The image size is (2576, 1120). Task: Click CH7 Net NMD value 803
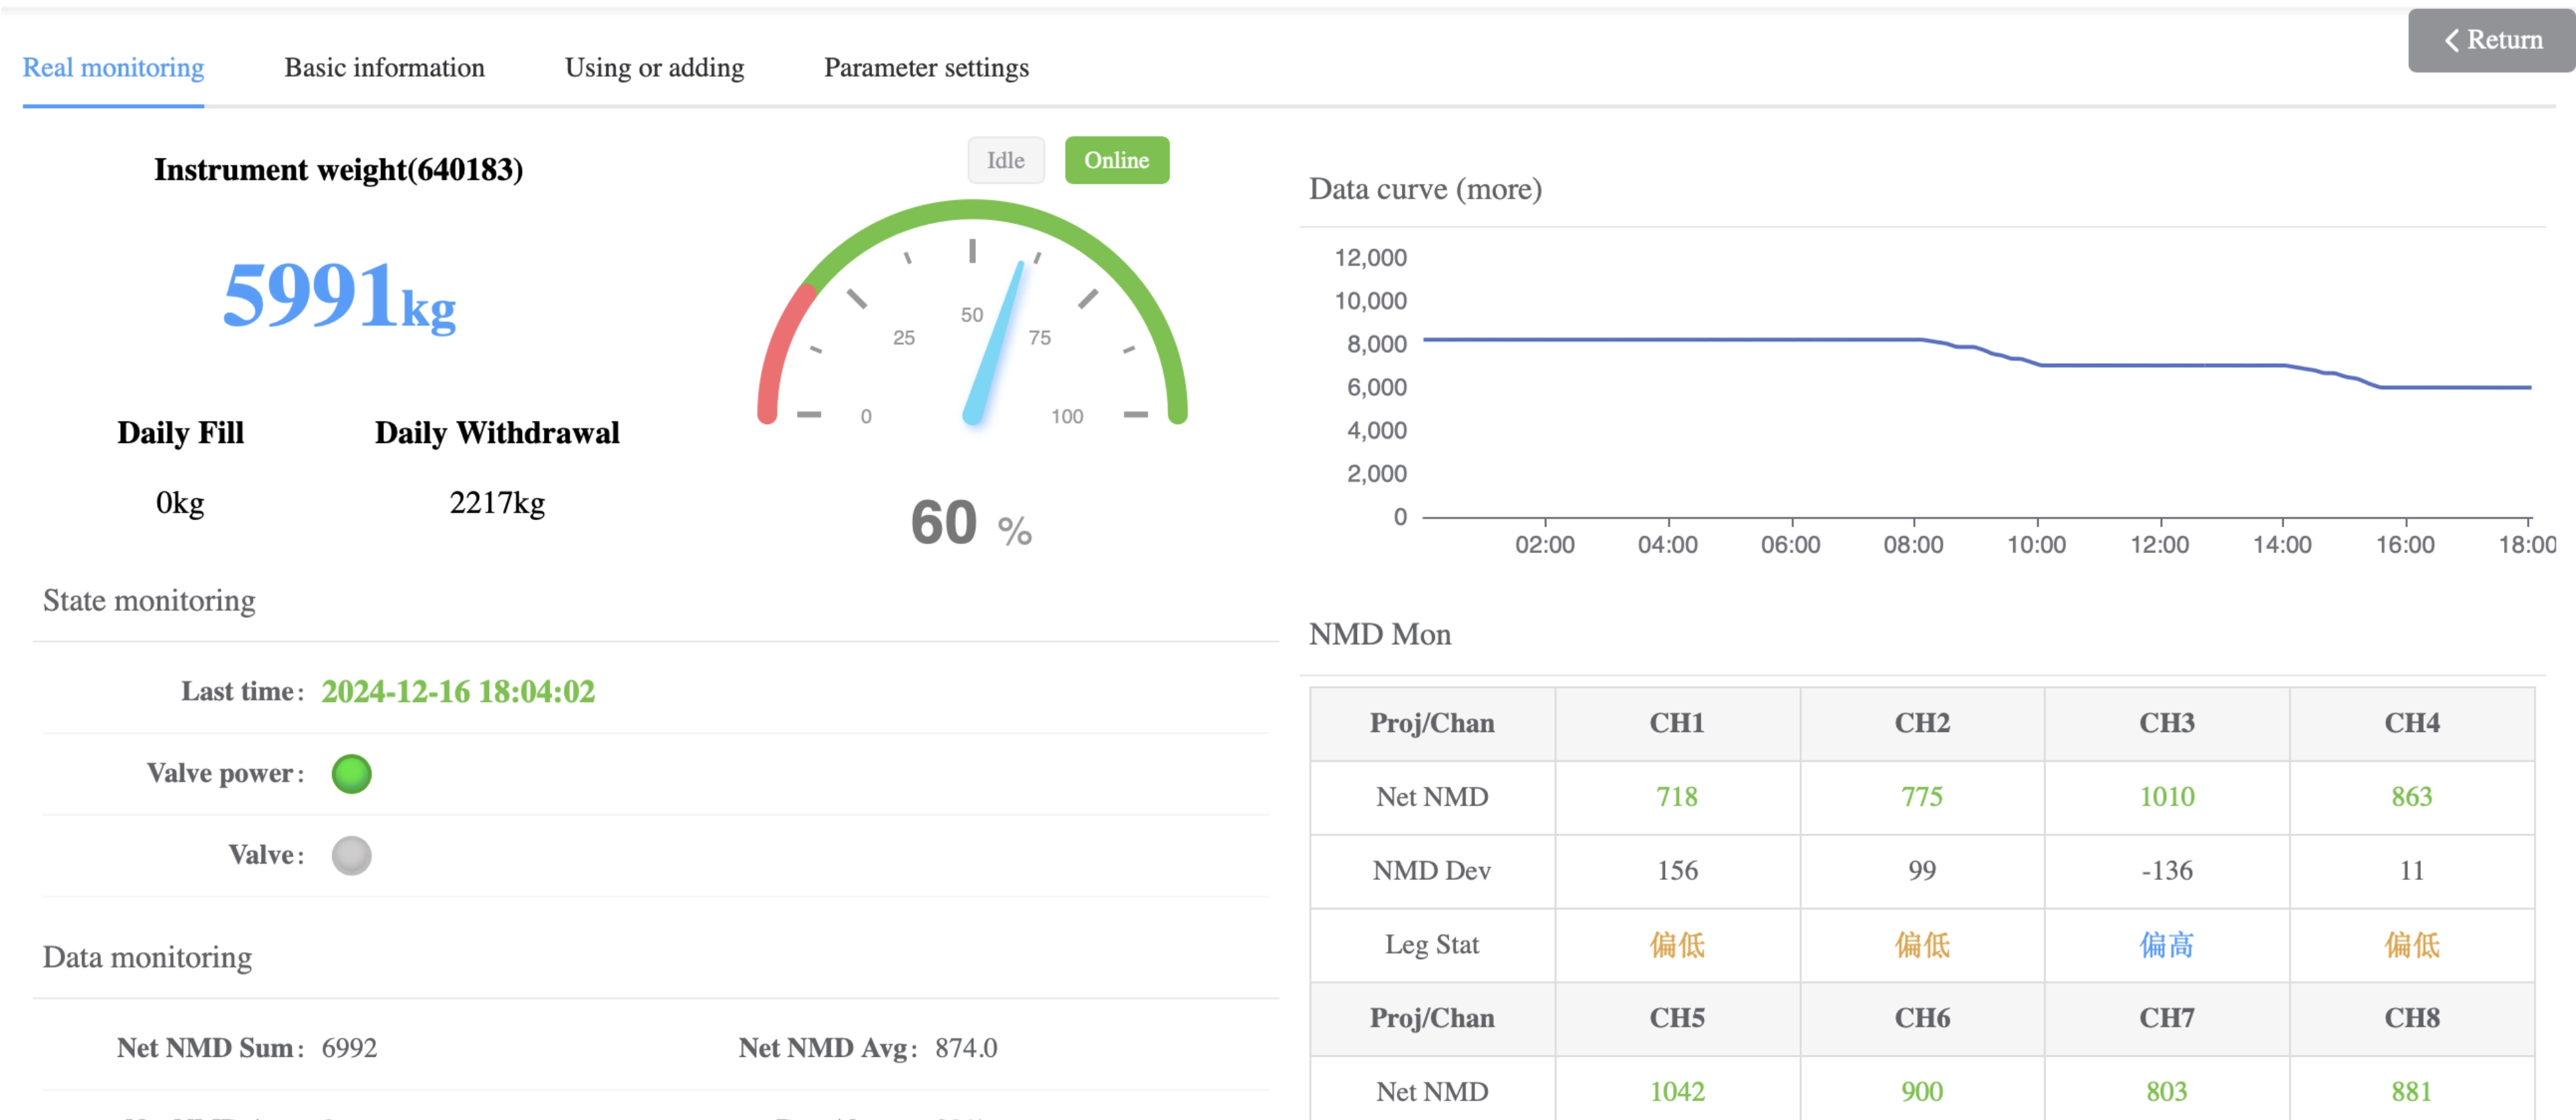tap(2167, 1091)
